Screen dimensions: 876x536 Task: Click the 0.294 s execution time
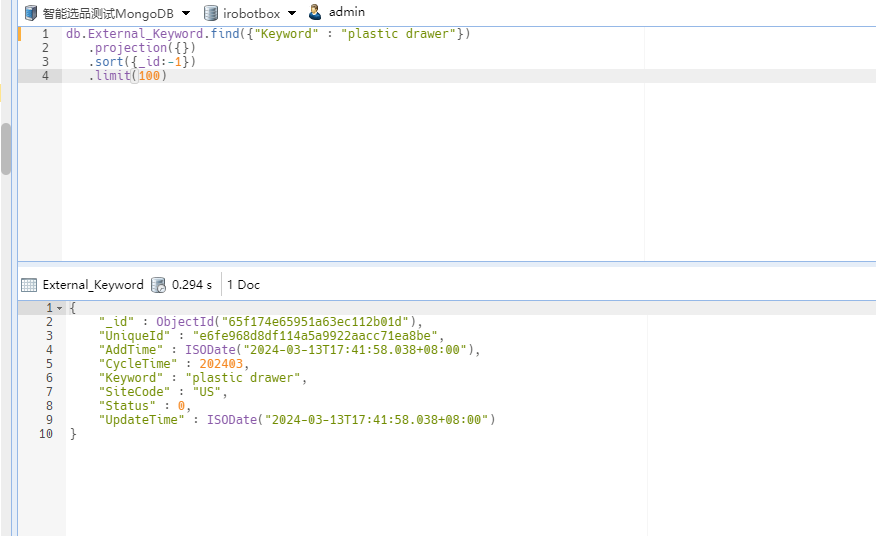click(192, 285)
